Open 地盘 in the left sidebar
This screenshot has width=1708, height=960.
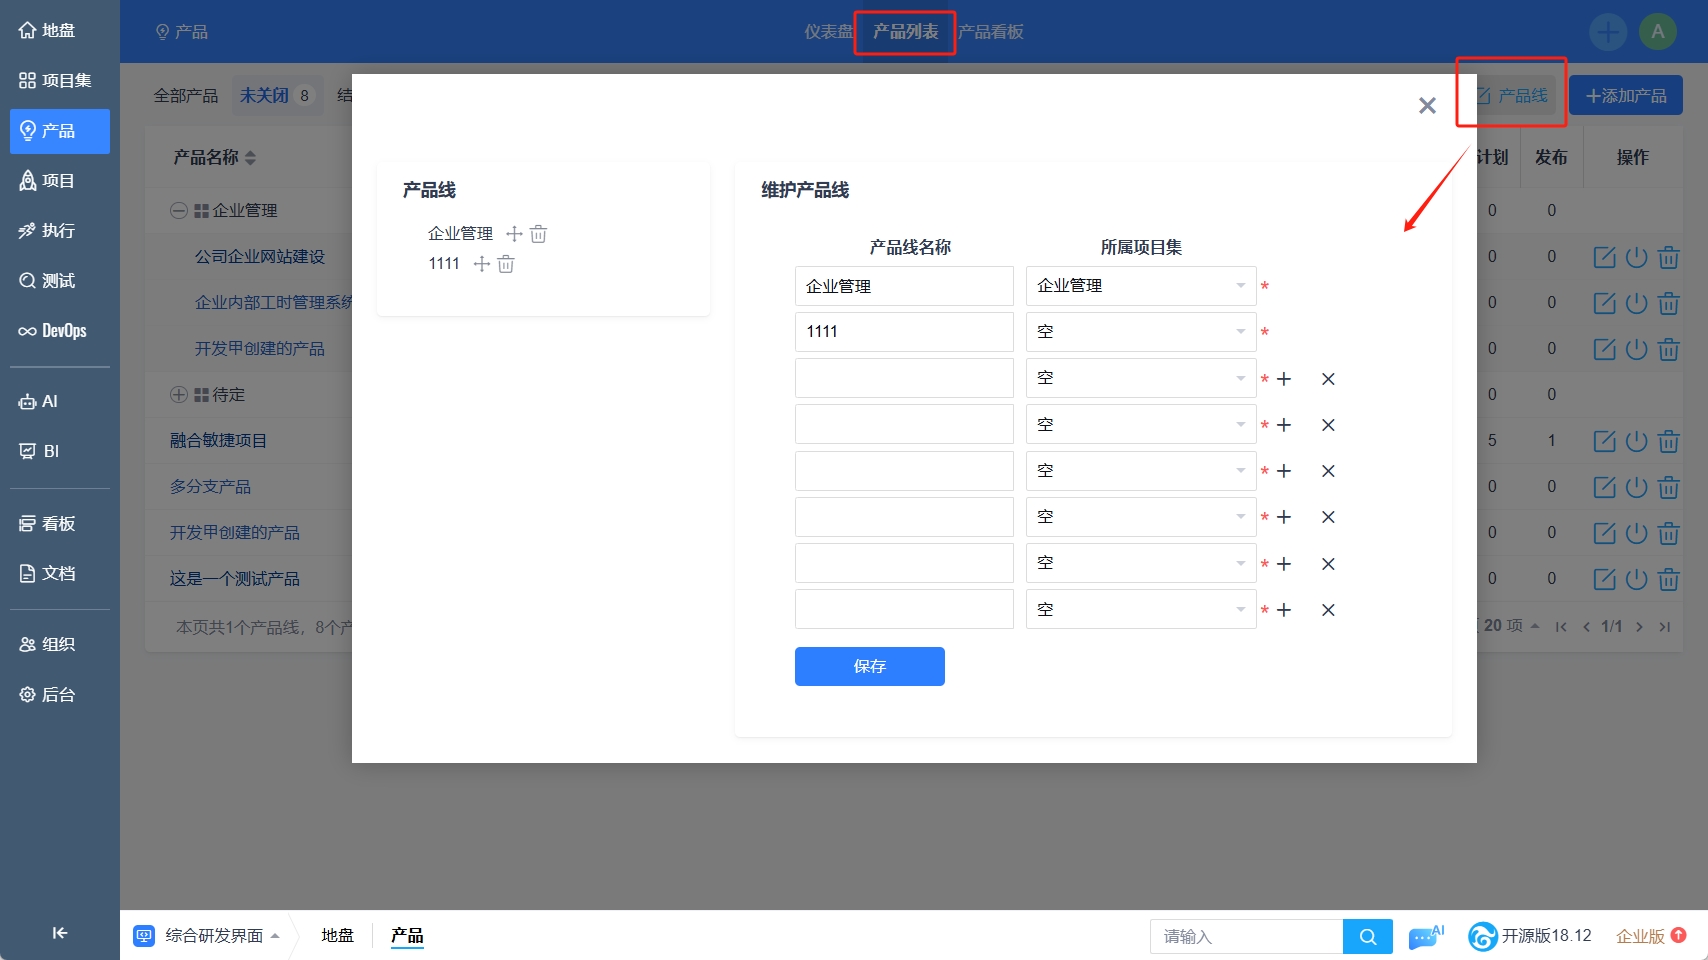click(x=48, y=31)
